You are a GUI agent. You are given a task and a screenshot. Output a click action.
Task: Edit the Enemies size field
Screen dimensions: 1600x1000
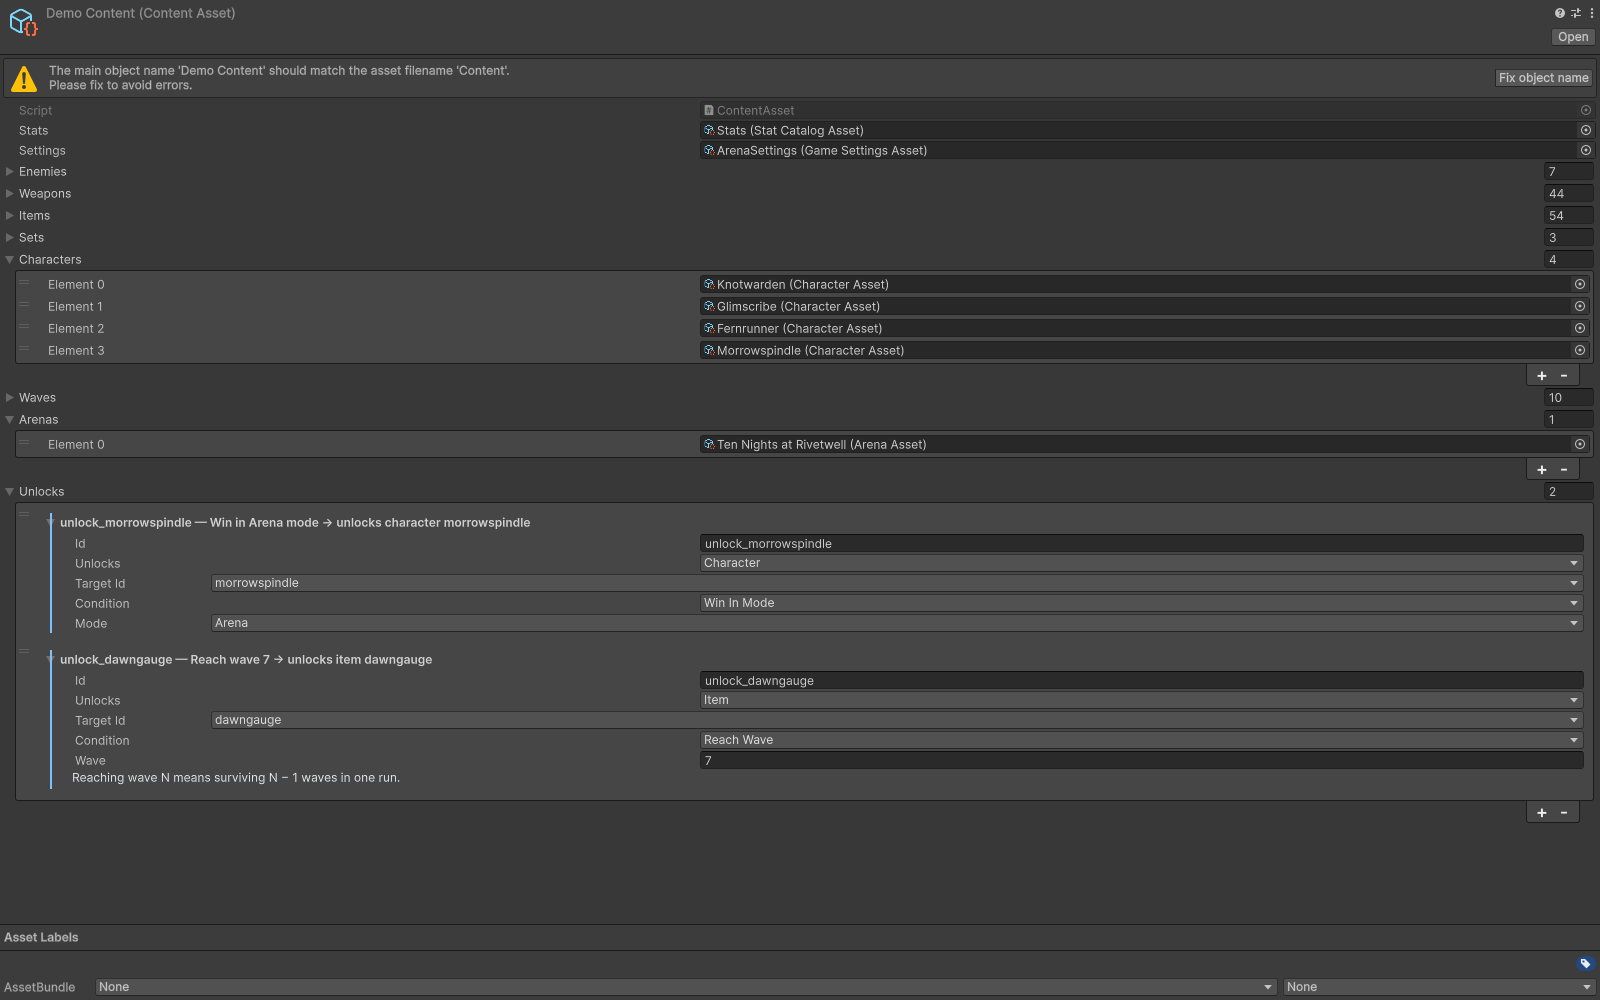1568,172
